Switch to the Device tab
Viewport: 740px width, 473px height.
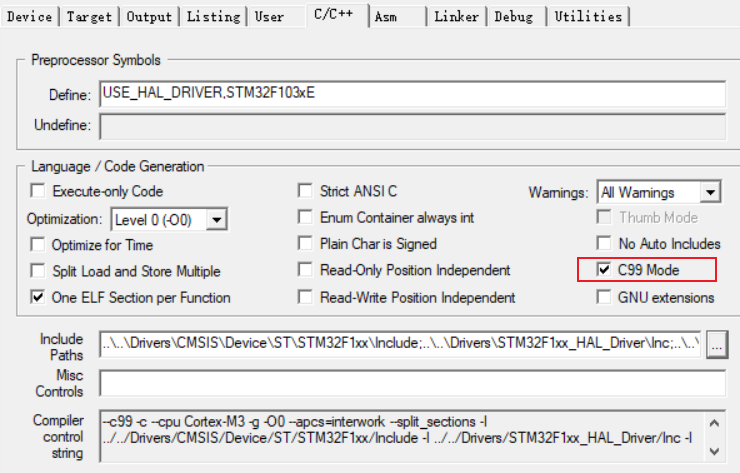tap(29, 16)
